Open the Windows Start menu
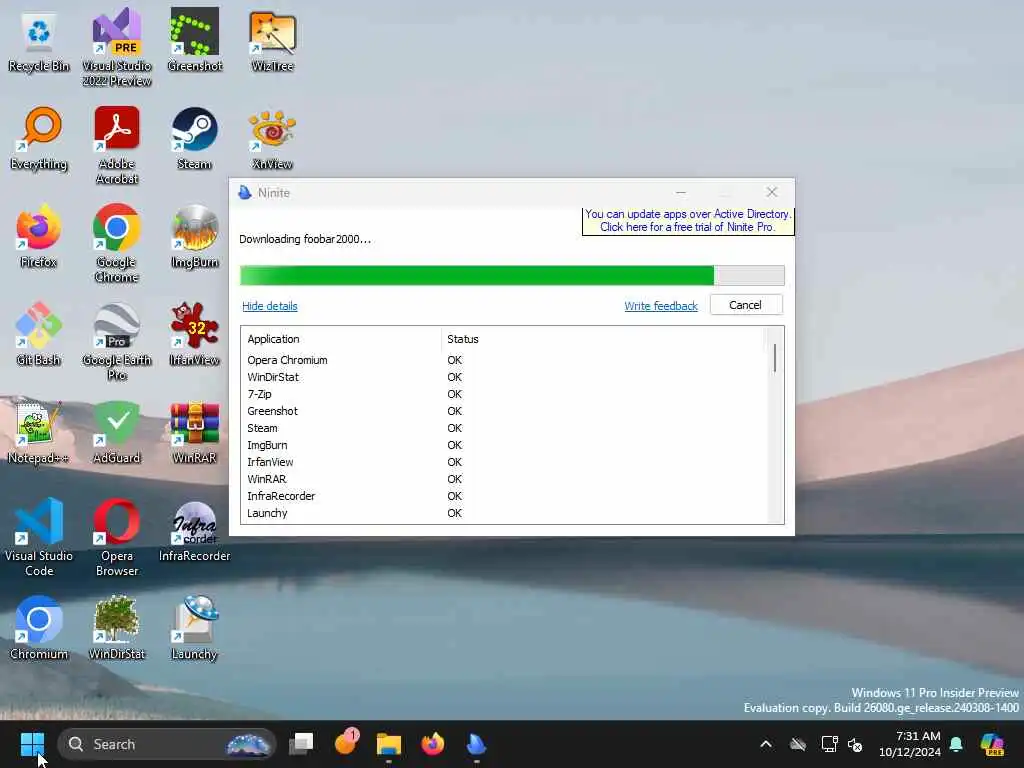This screenshot has width=1024, height=768. coord(32,744)
